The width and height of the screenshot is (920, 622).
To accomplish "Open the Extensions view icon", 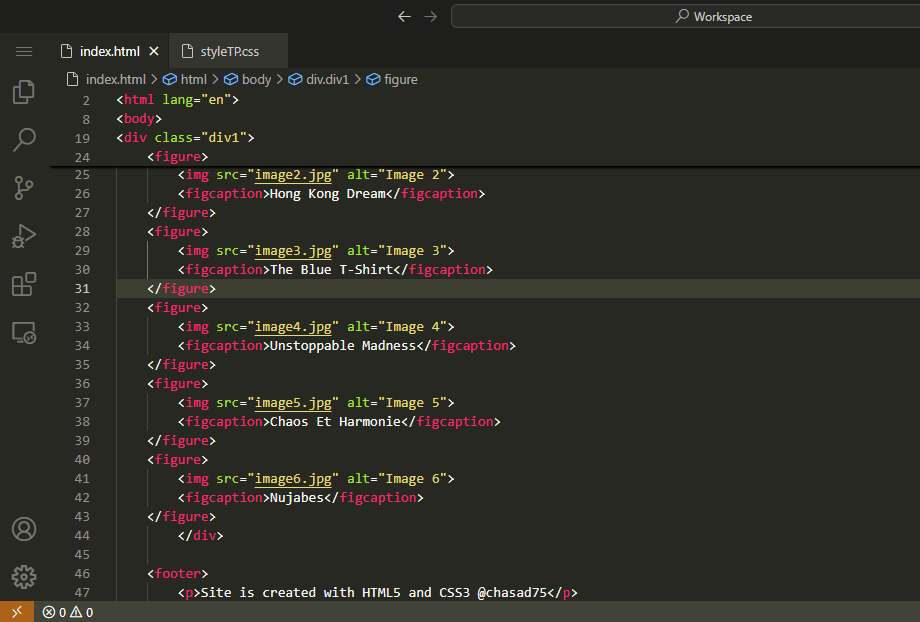I will (24, 284).
